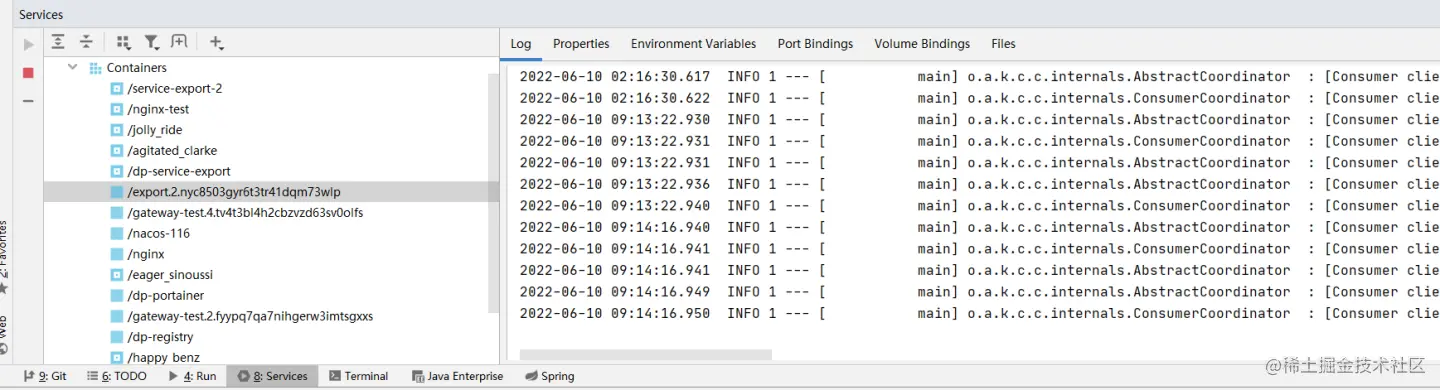Click the Open in New Tab icon

coord(179,42)
